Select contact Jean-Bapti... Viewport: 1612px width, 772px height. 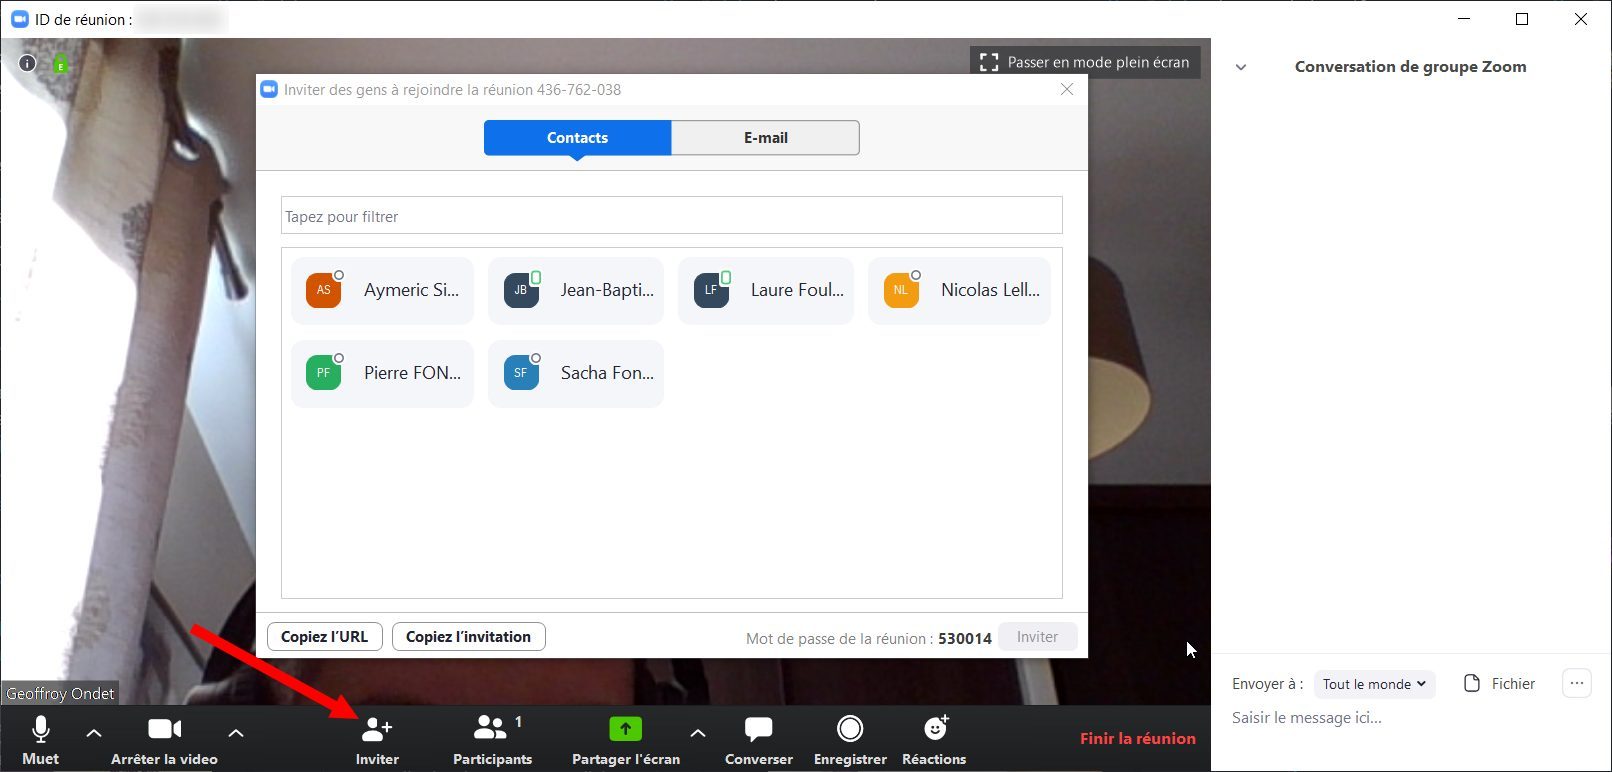[576, 290]
